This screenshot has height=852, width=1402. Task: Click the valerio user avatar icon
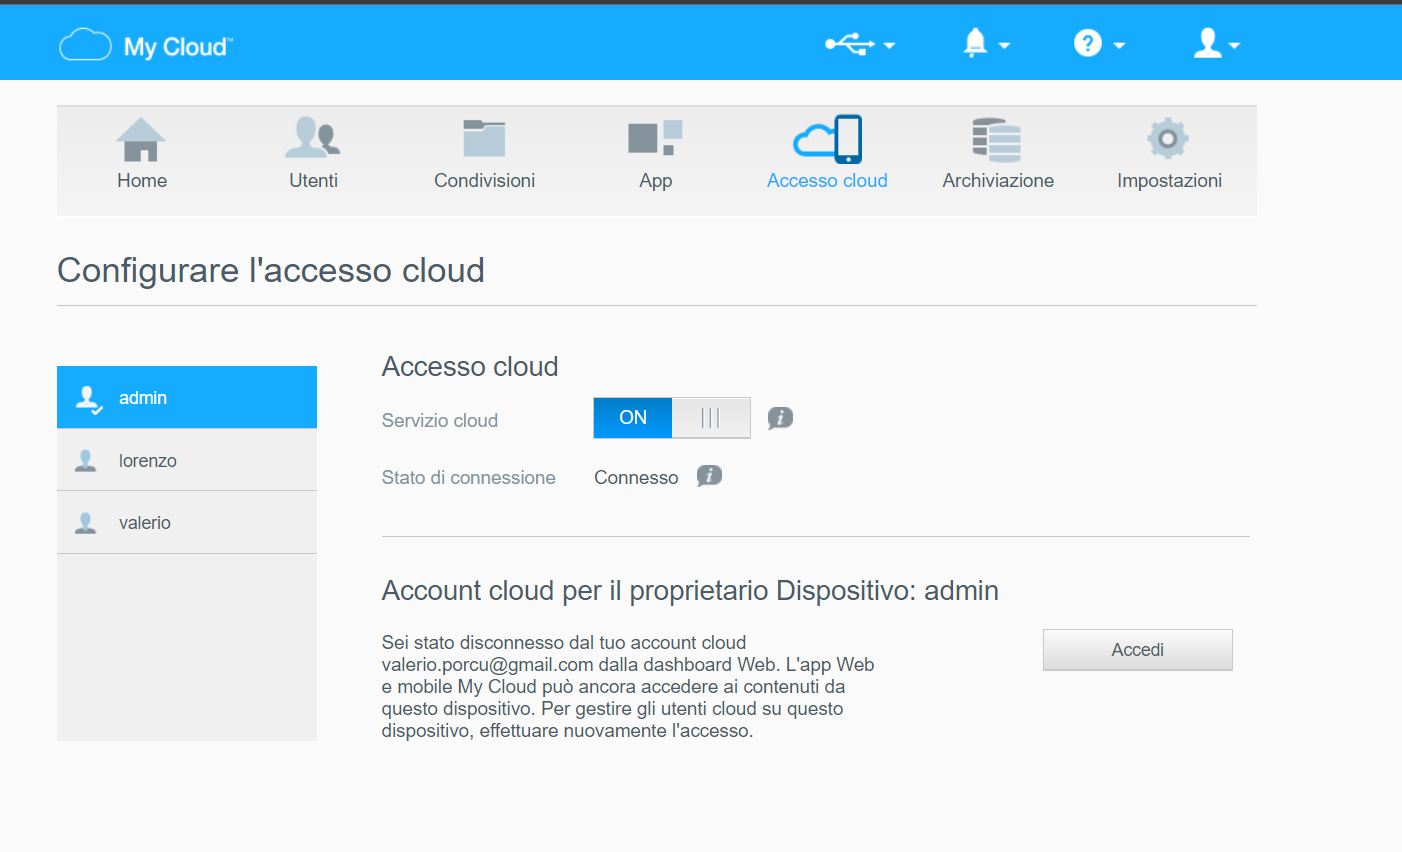point(86,523)
